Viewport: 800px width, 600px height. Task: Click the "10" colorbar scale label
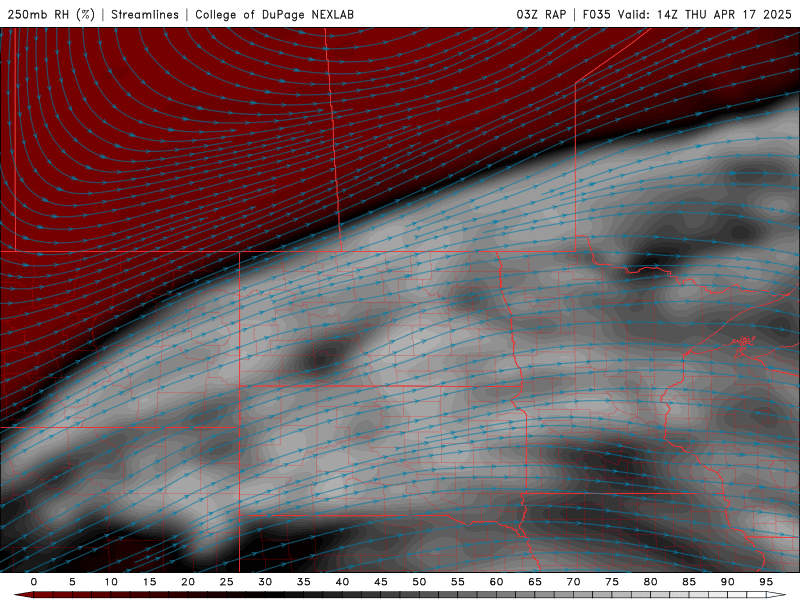click(111, 582)
